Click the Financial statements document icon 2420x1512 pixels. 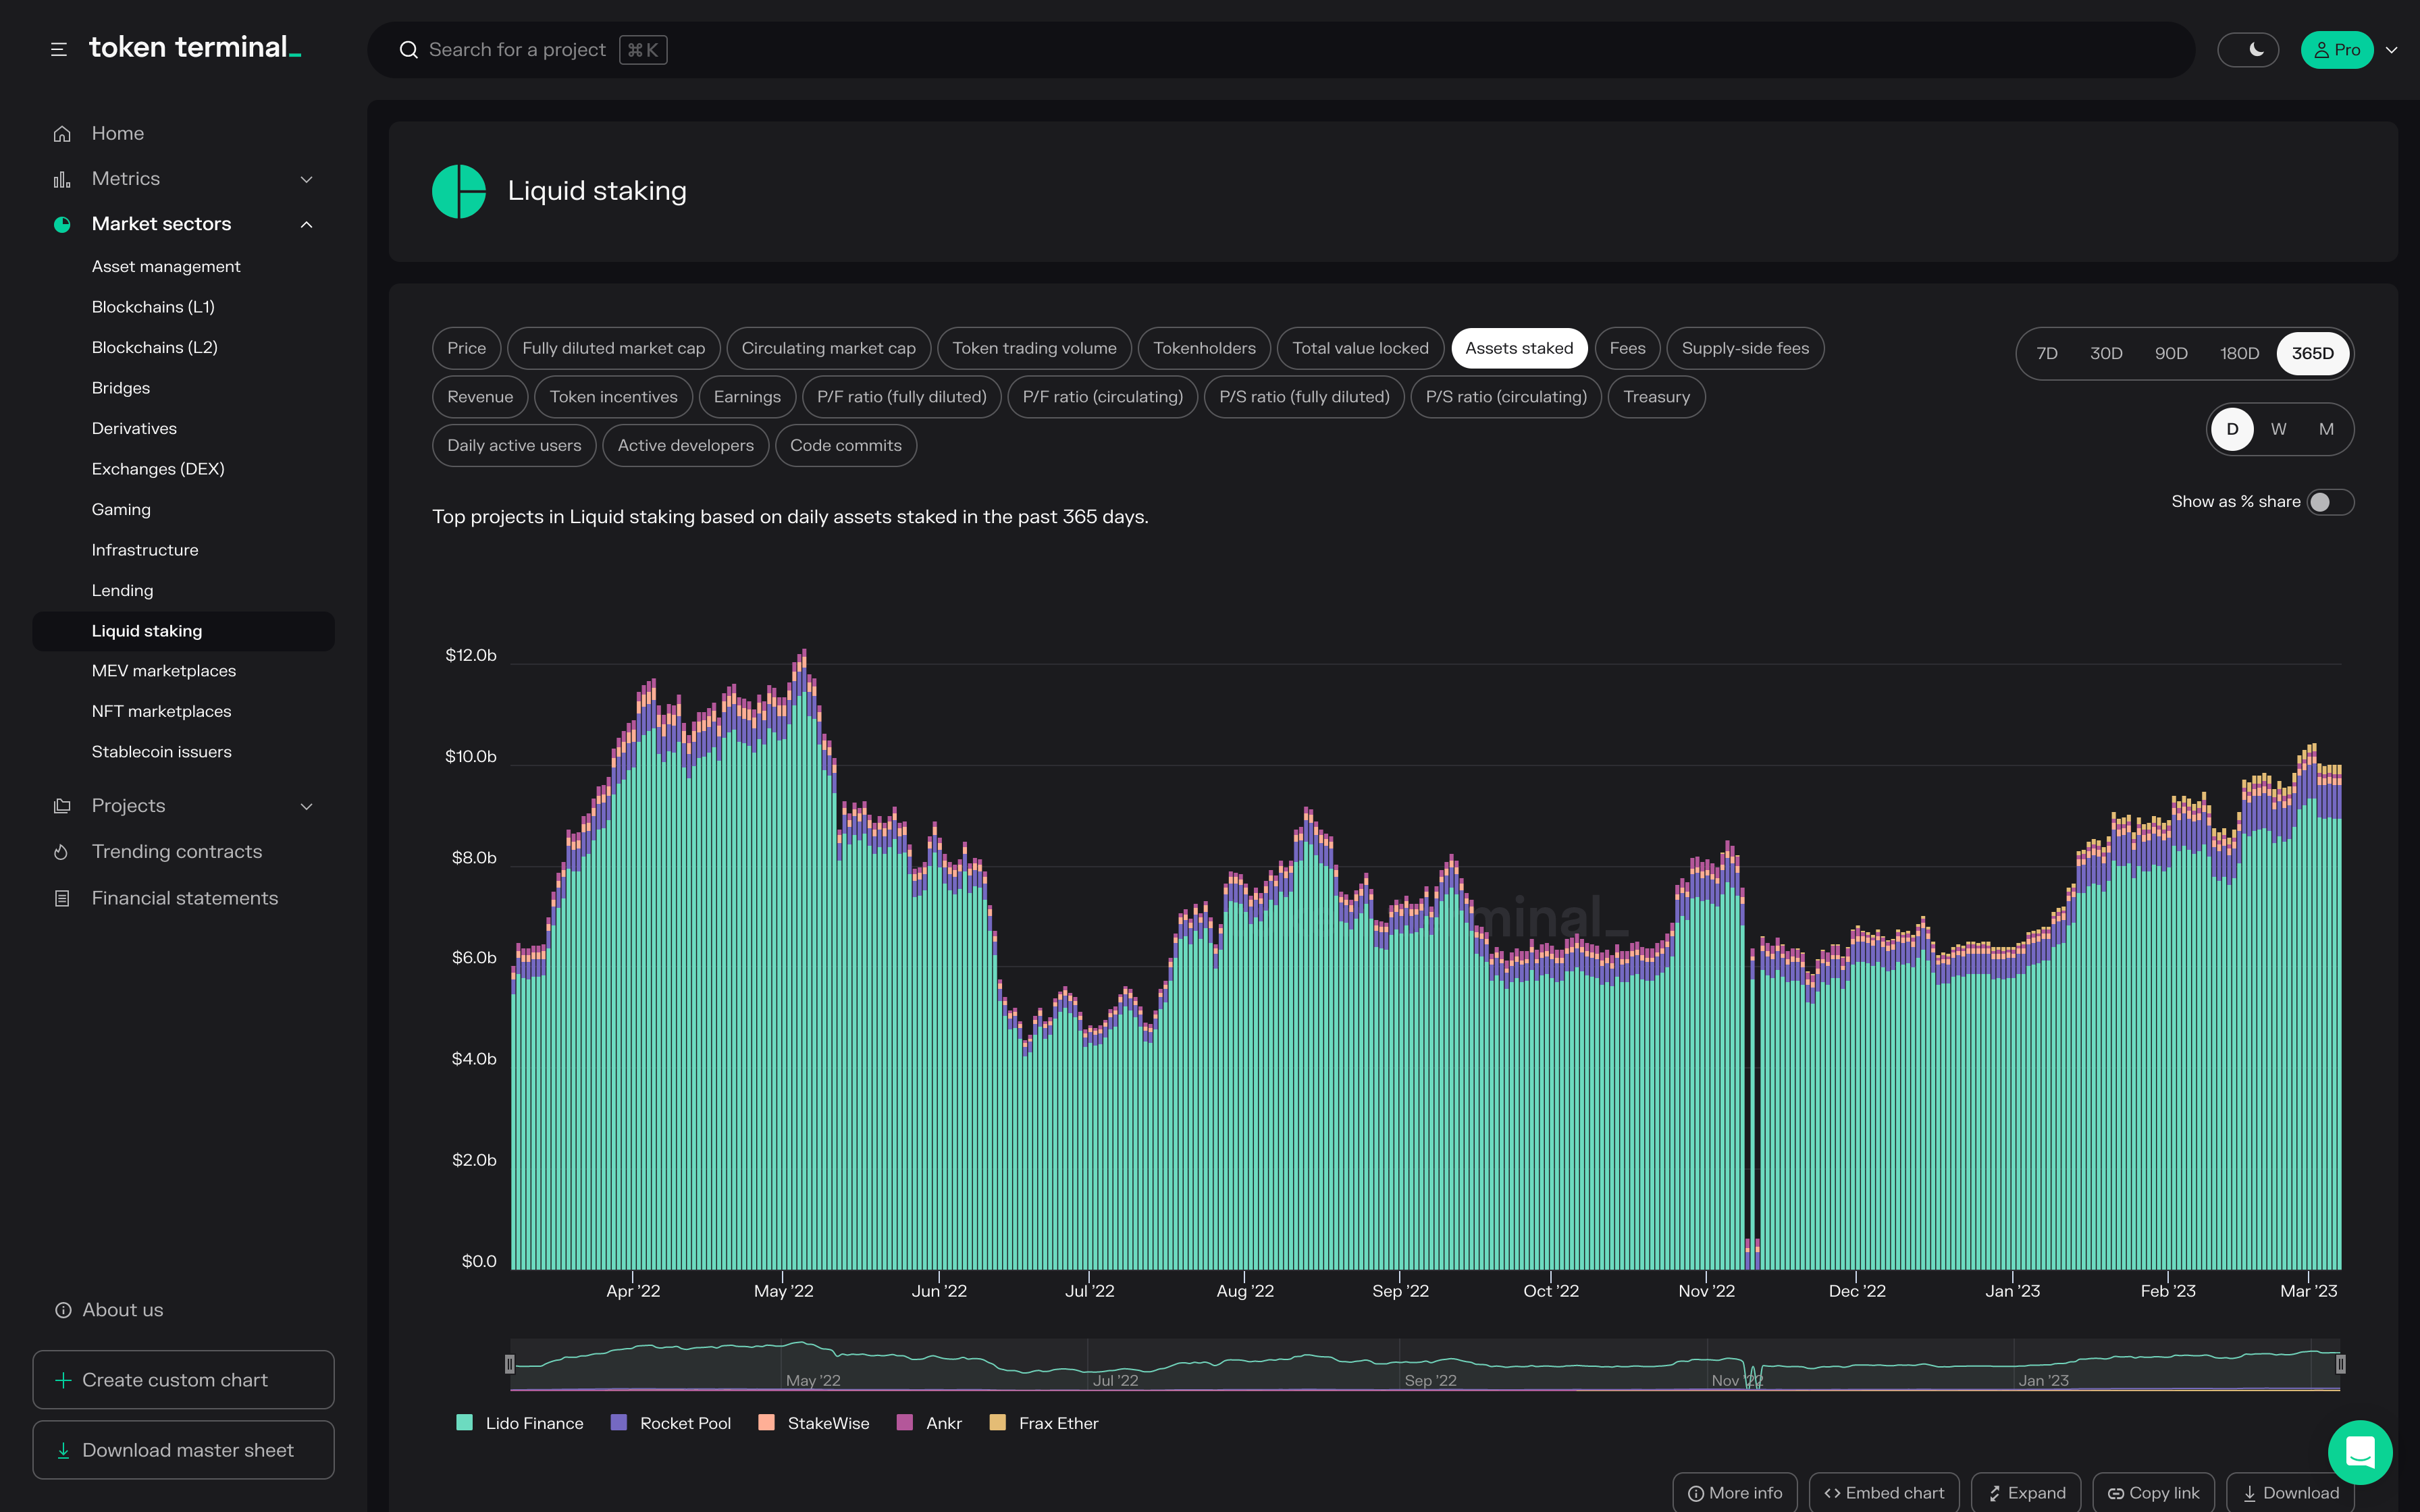point(62,898)
